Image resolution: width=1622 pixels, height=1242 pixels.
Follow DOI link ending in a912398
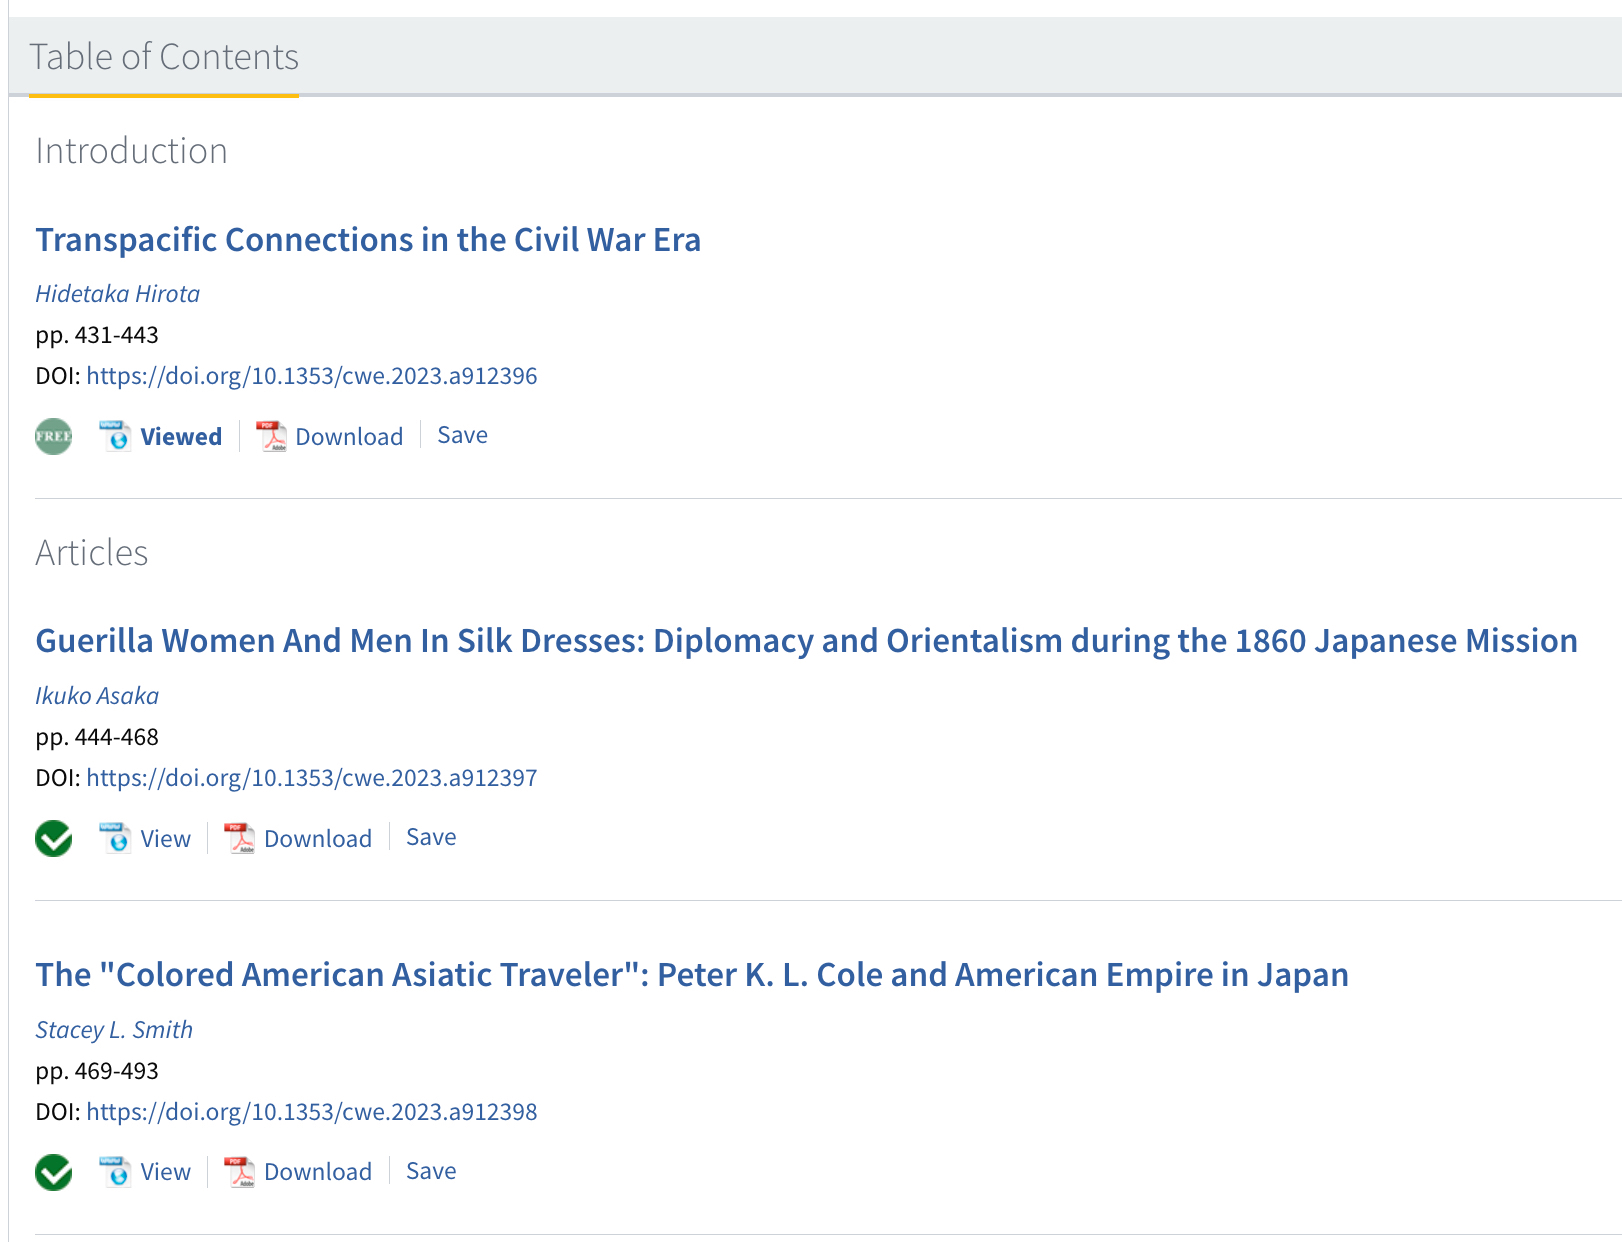312,1112
